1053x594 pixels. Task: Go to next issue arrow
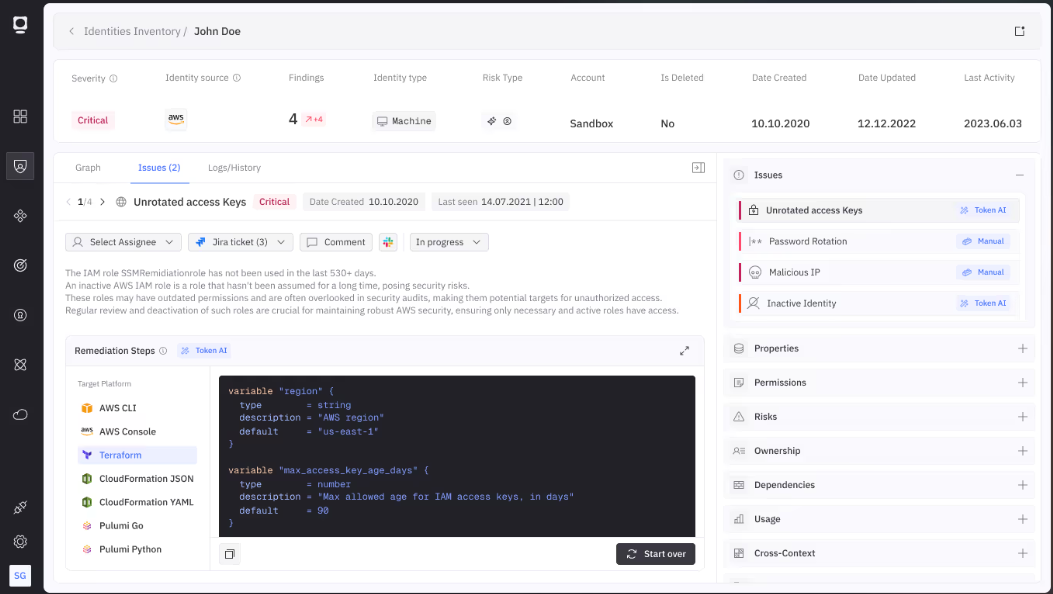pyautogui.click(x=102, y=201)
